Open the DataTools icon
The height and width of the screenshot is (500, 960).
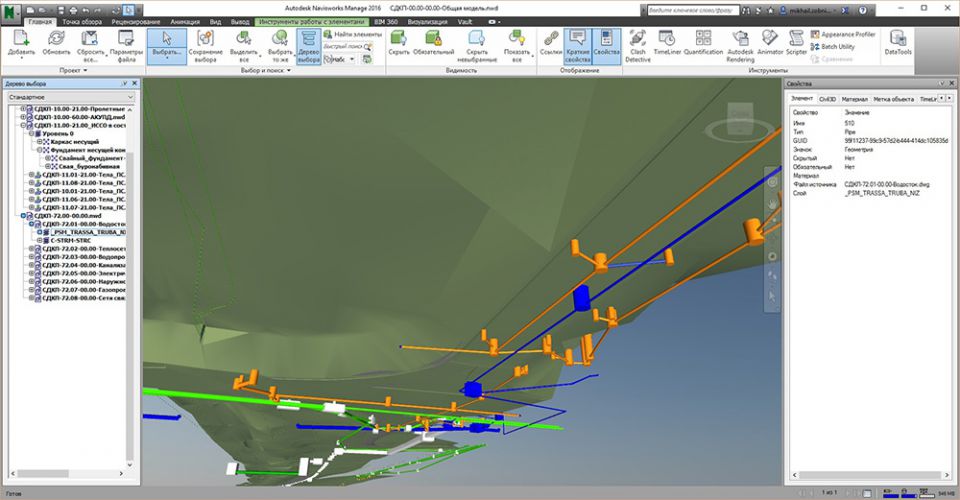click(x=898, y=39)
